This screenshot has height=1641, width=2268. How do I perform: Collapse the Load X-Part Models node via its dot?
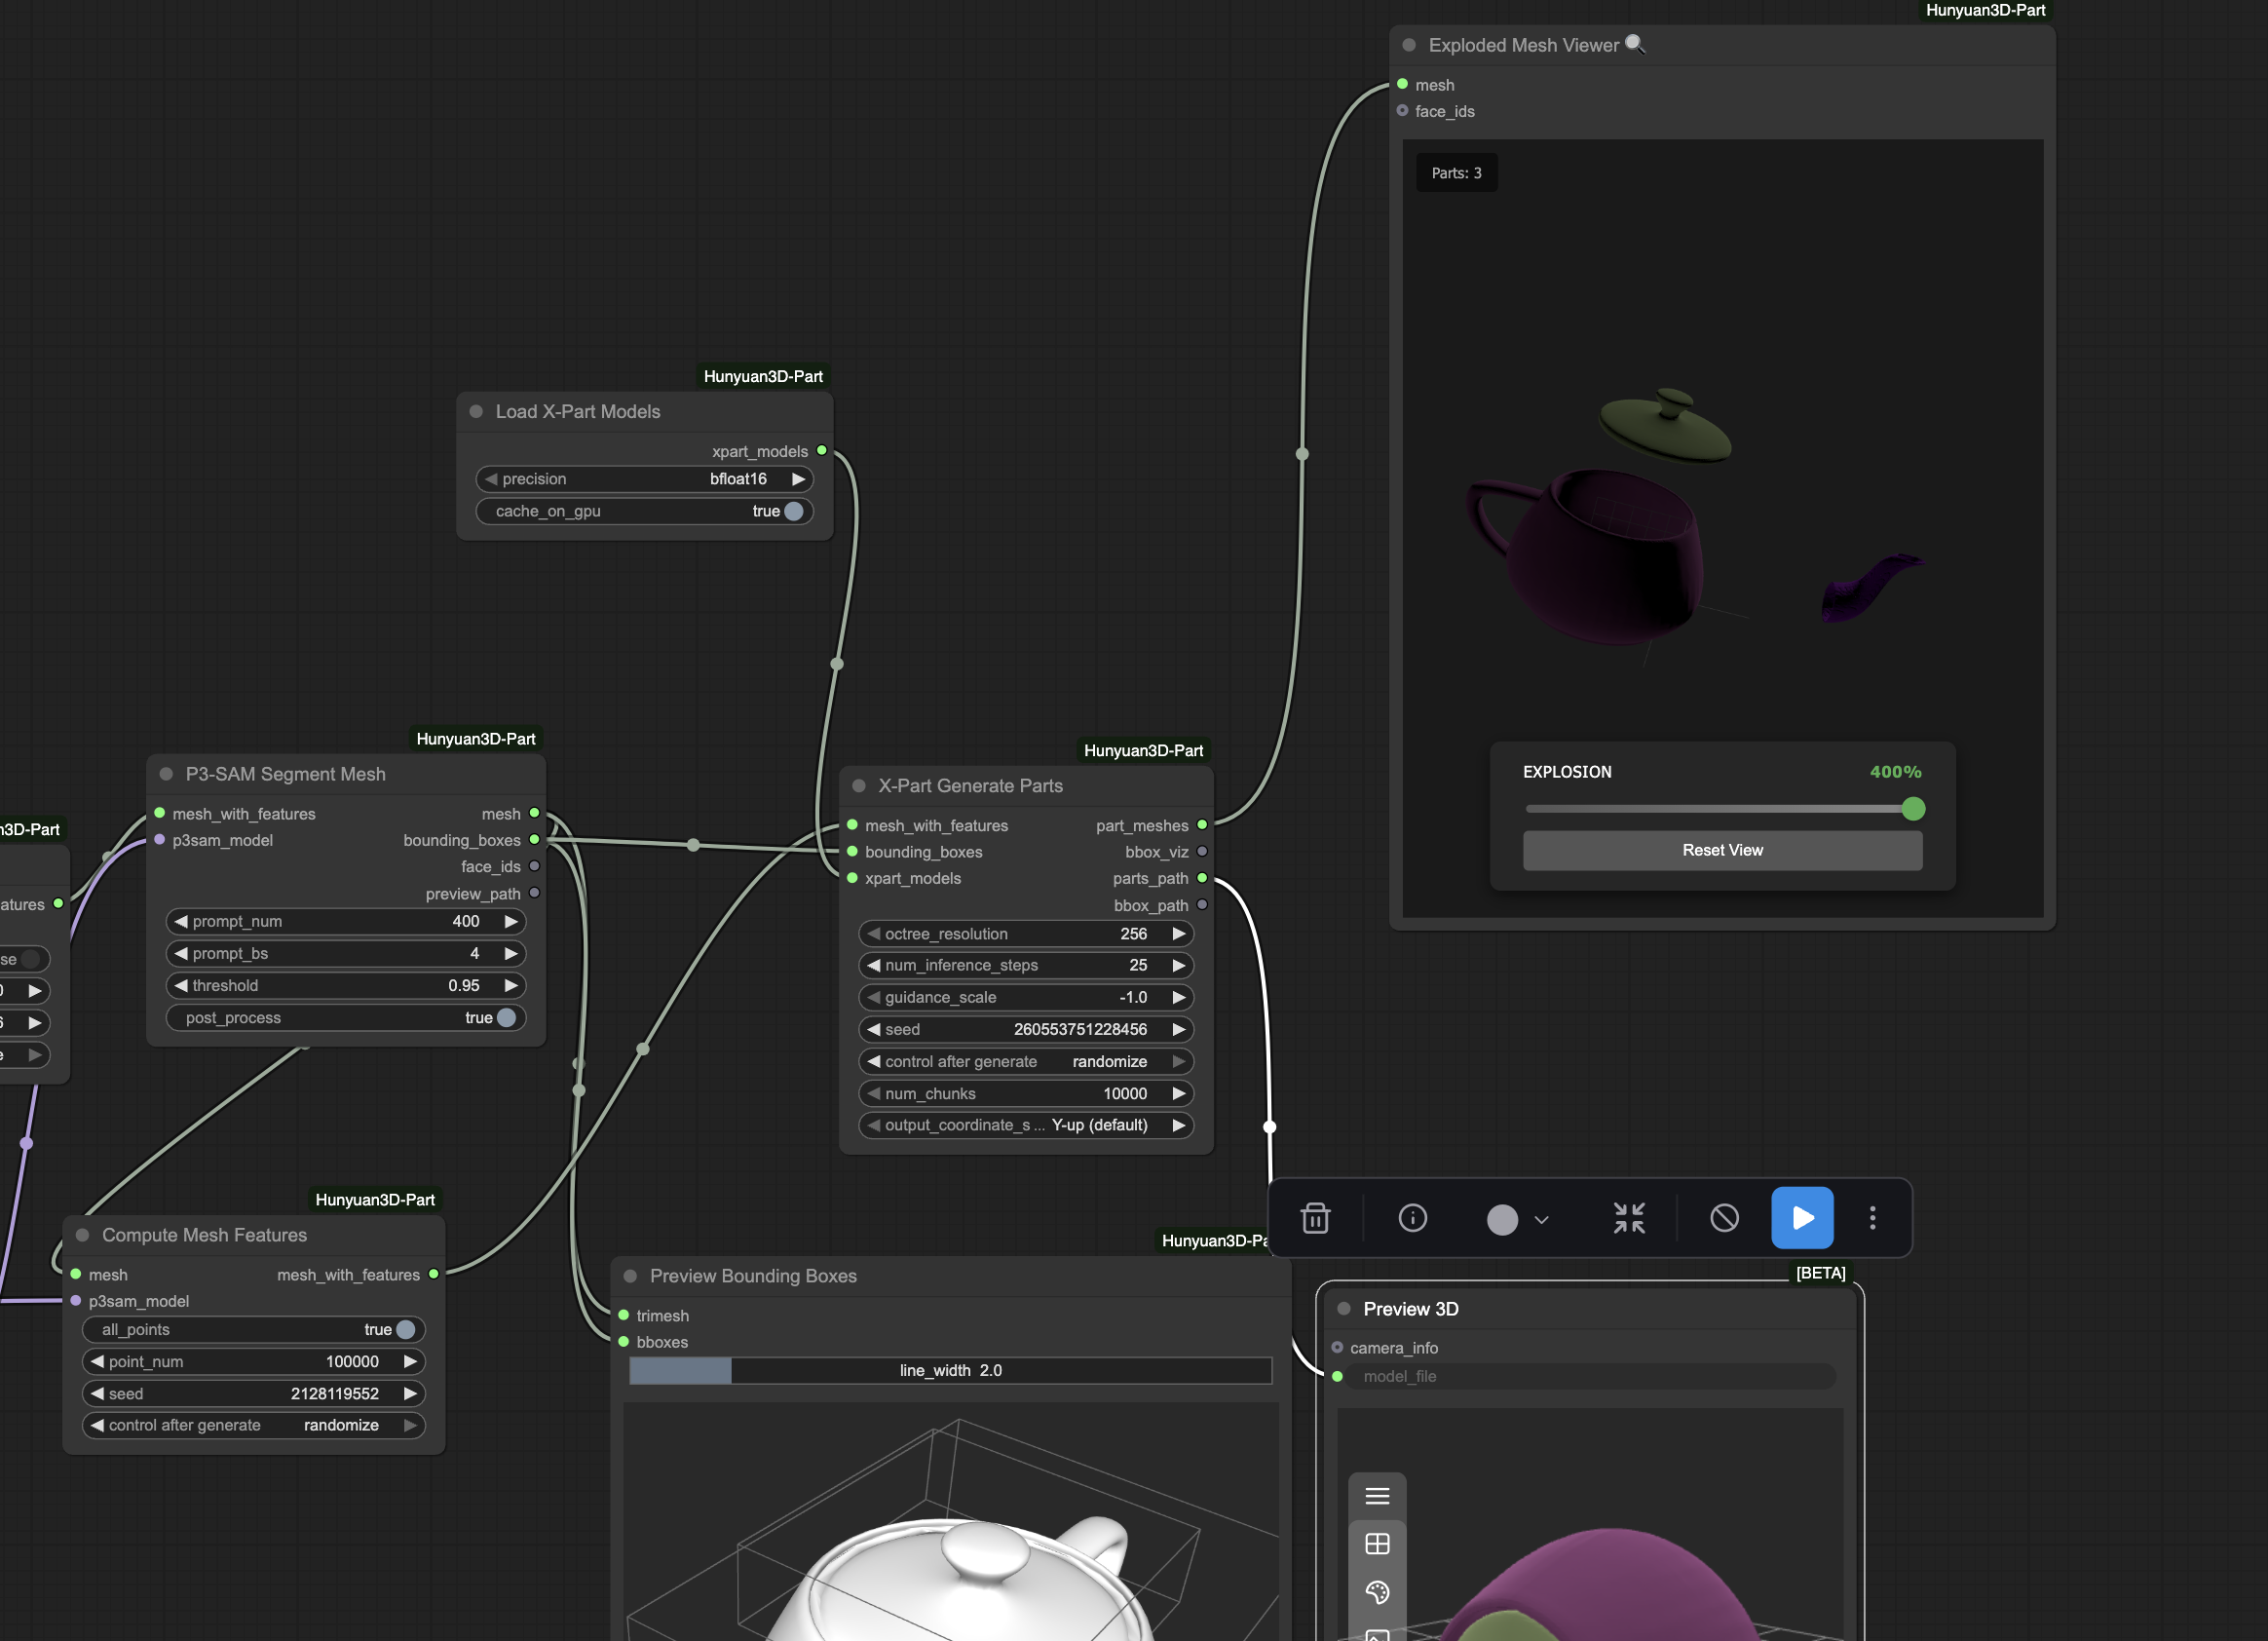(x=476, y=412)
